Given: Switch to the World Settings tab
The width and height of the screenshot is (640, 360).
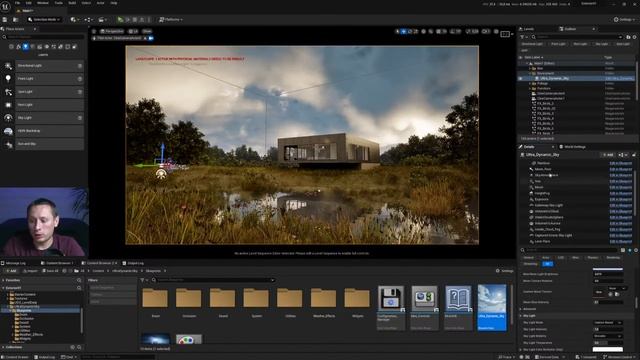Looking at the screenshot, I should (573, 147).
